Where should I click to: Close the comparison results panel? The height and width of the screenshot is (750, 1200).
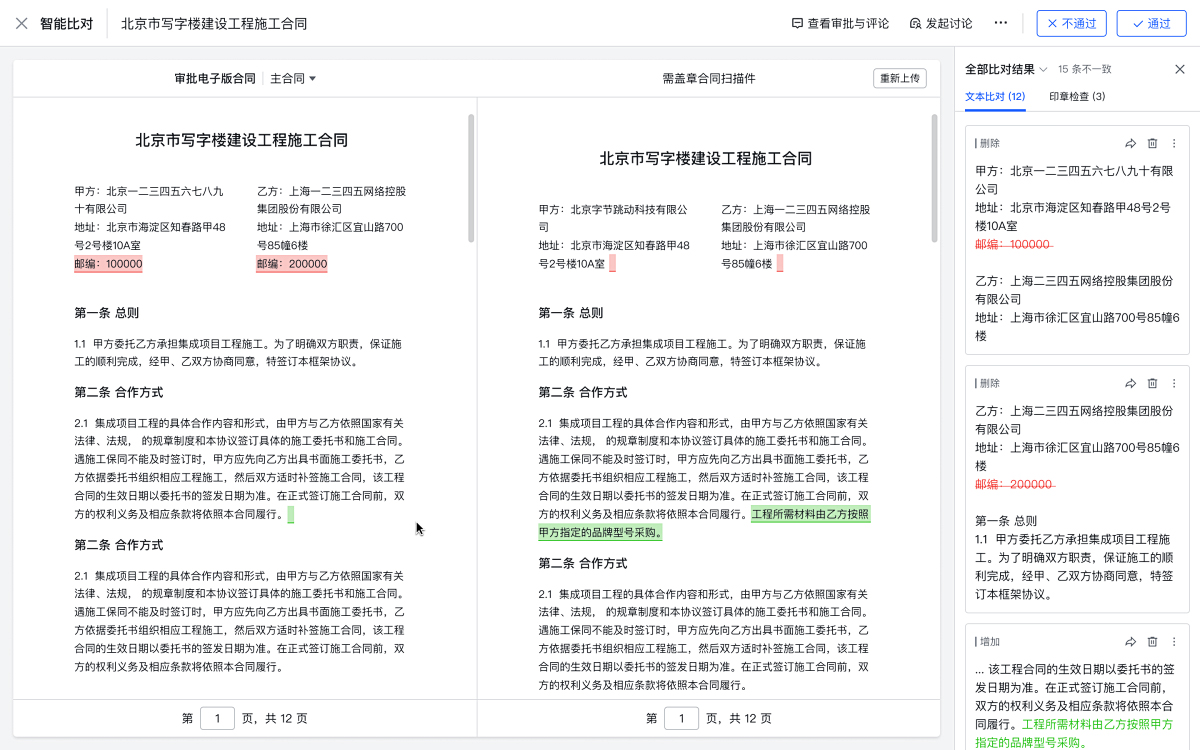(1179, 69)
